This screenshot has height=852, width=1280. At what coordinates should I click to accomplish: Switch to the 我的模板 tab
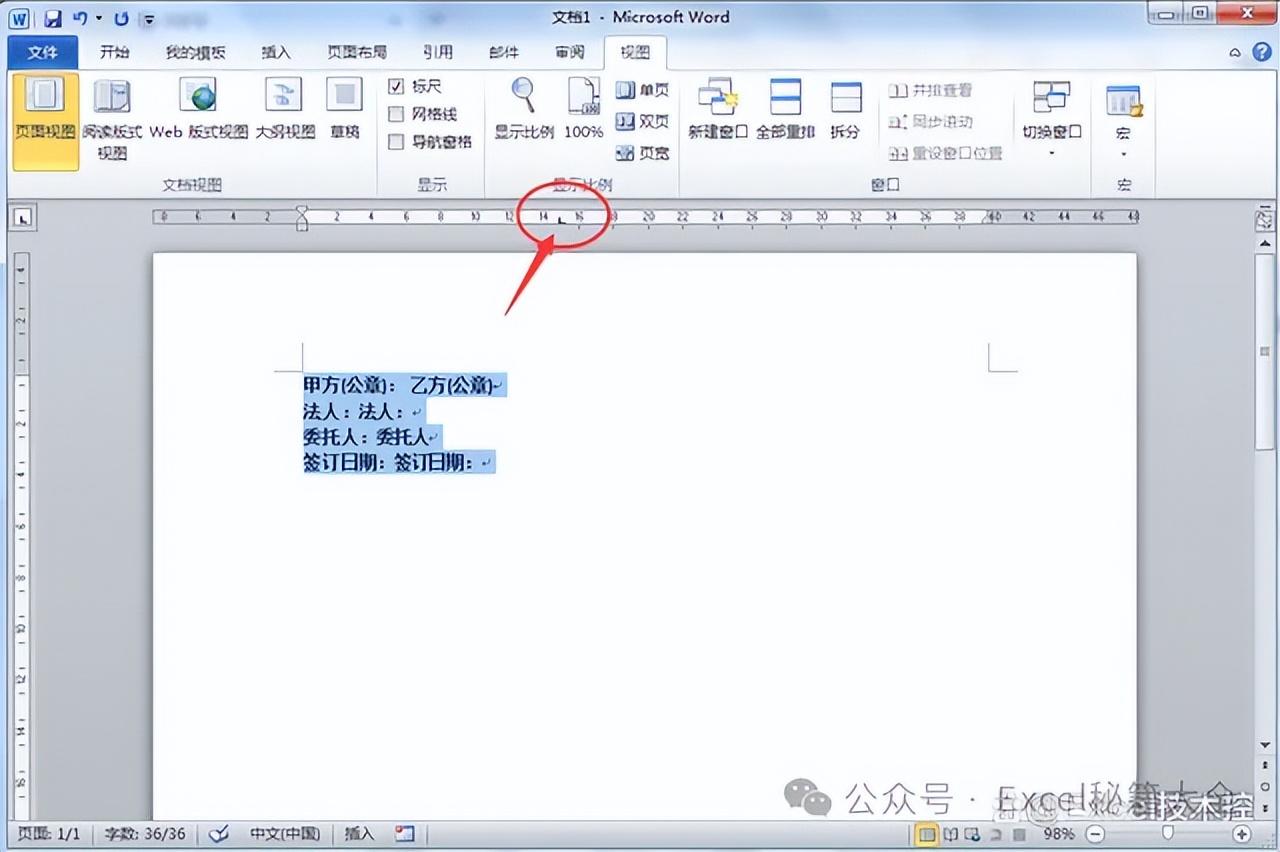195,52
